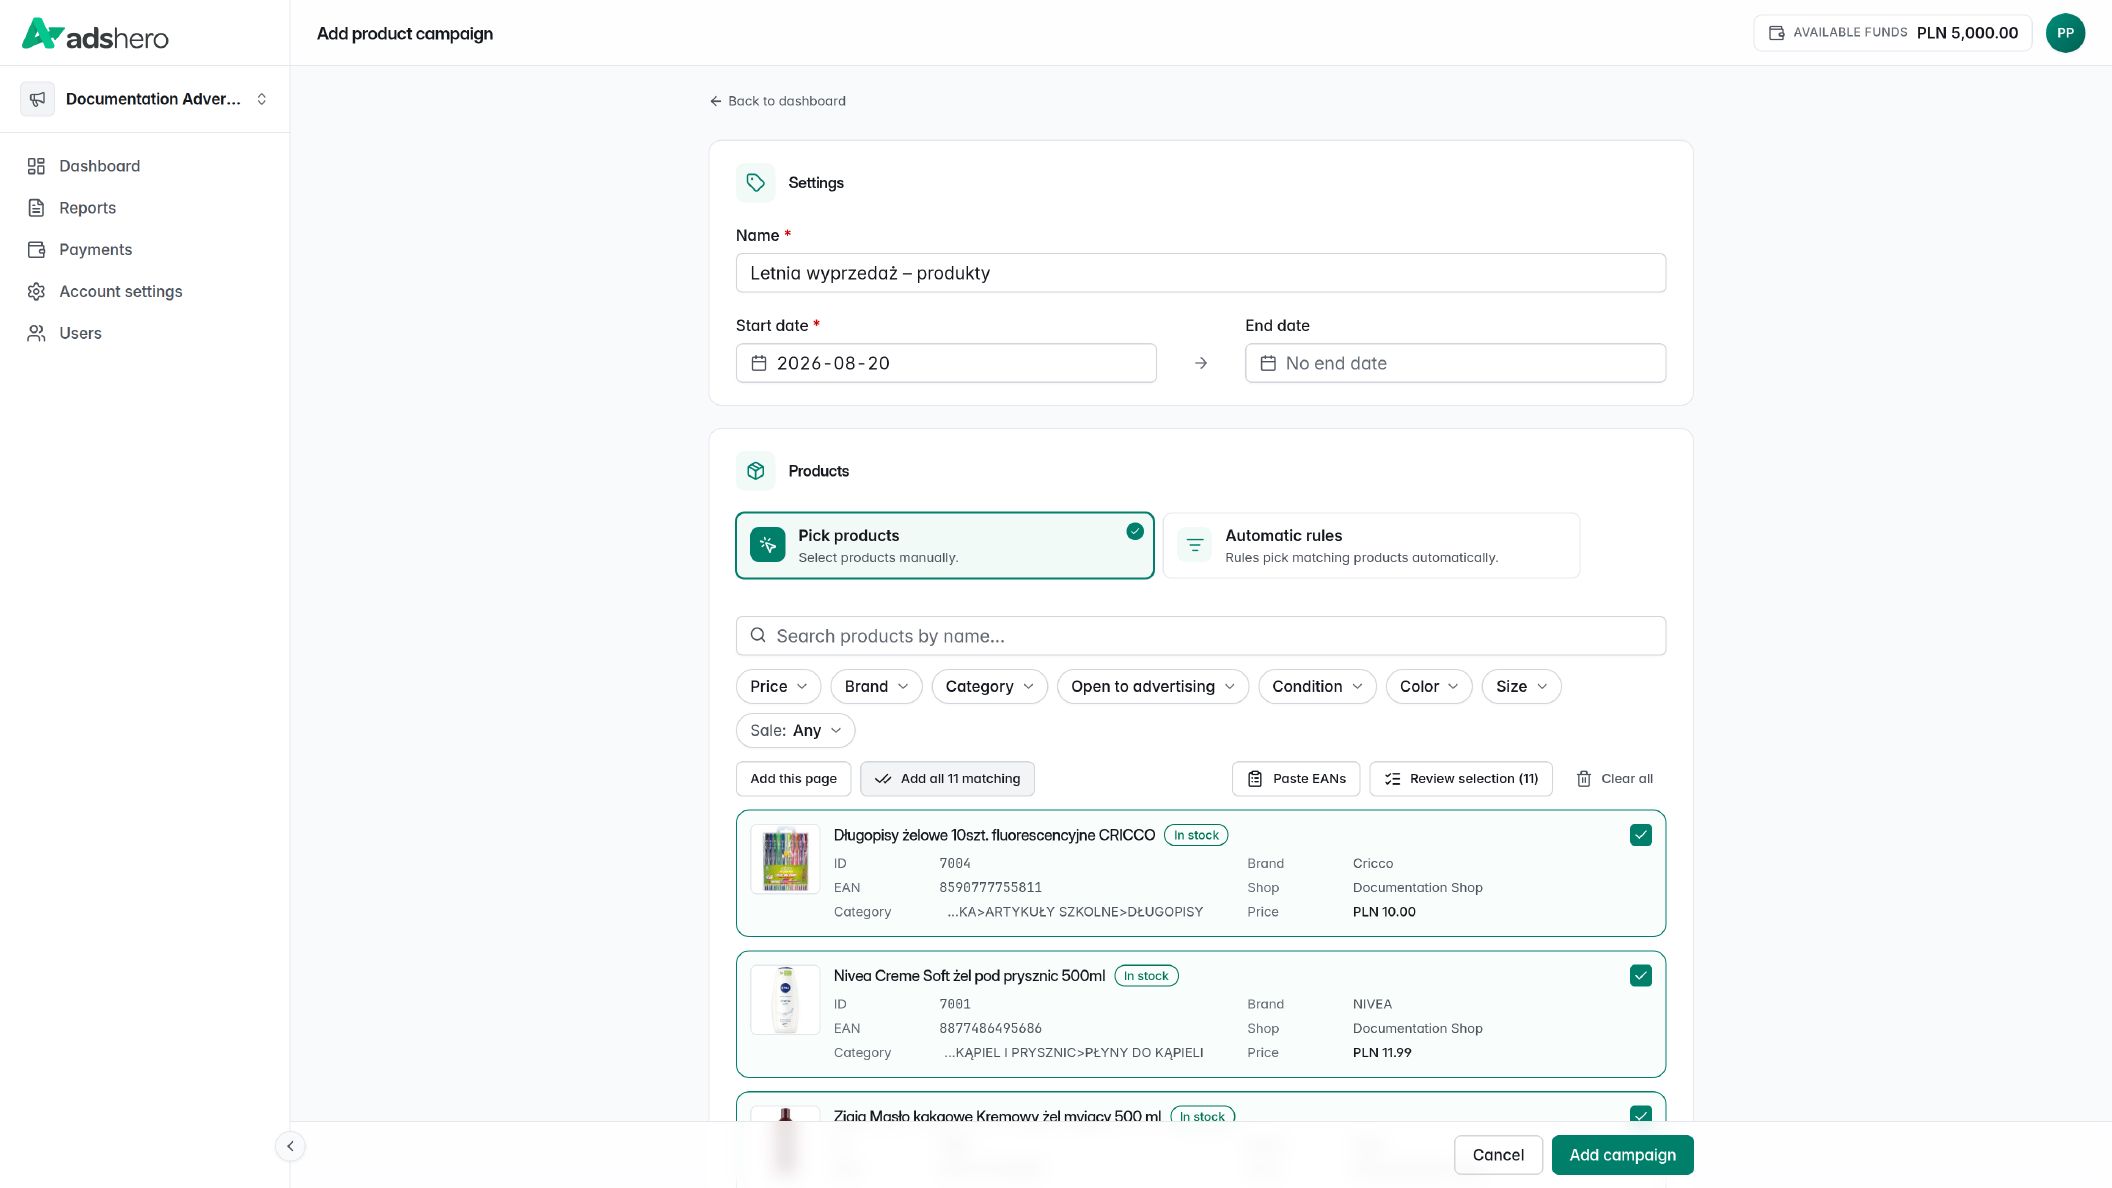Expand the Sale: Any dropdown
The width and height of the screenshot is (2112, 1188).
click(x=795, y=731)
